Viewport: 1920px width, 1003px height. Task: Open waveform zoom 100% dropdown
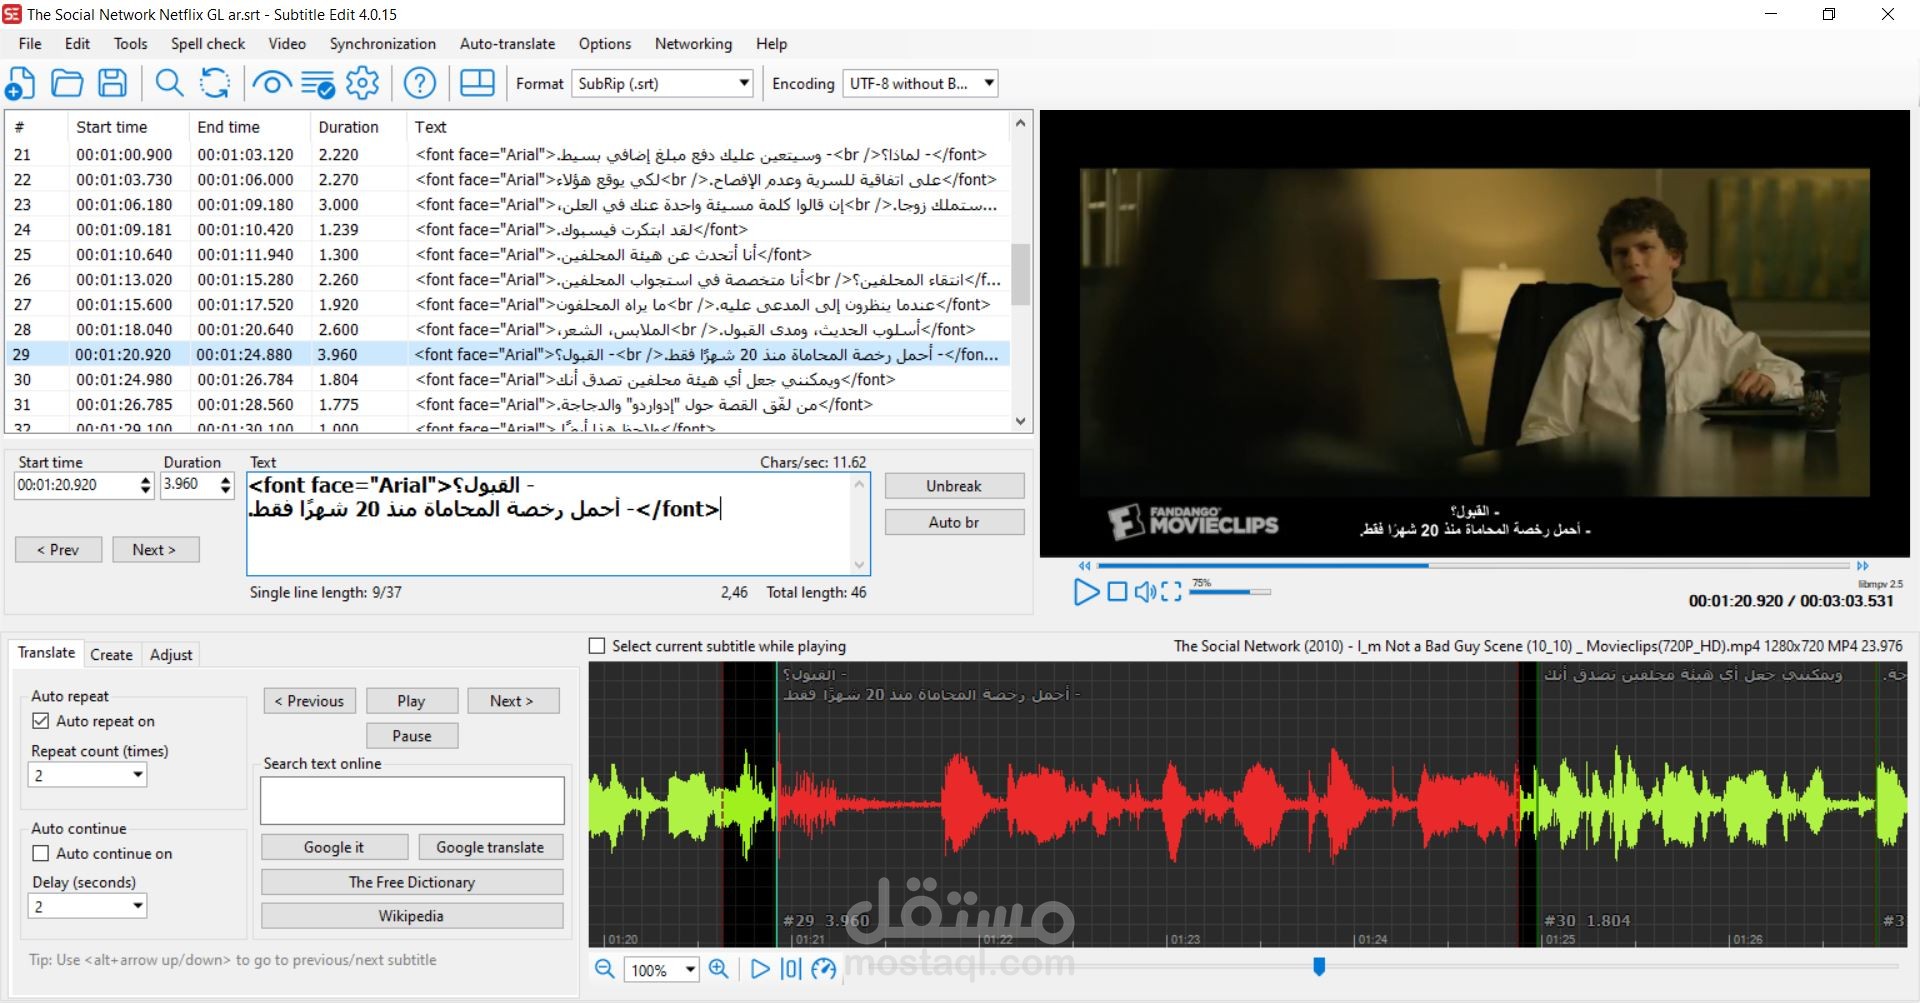(661, 970)
